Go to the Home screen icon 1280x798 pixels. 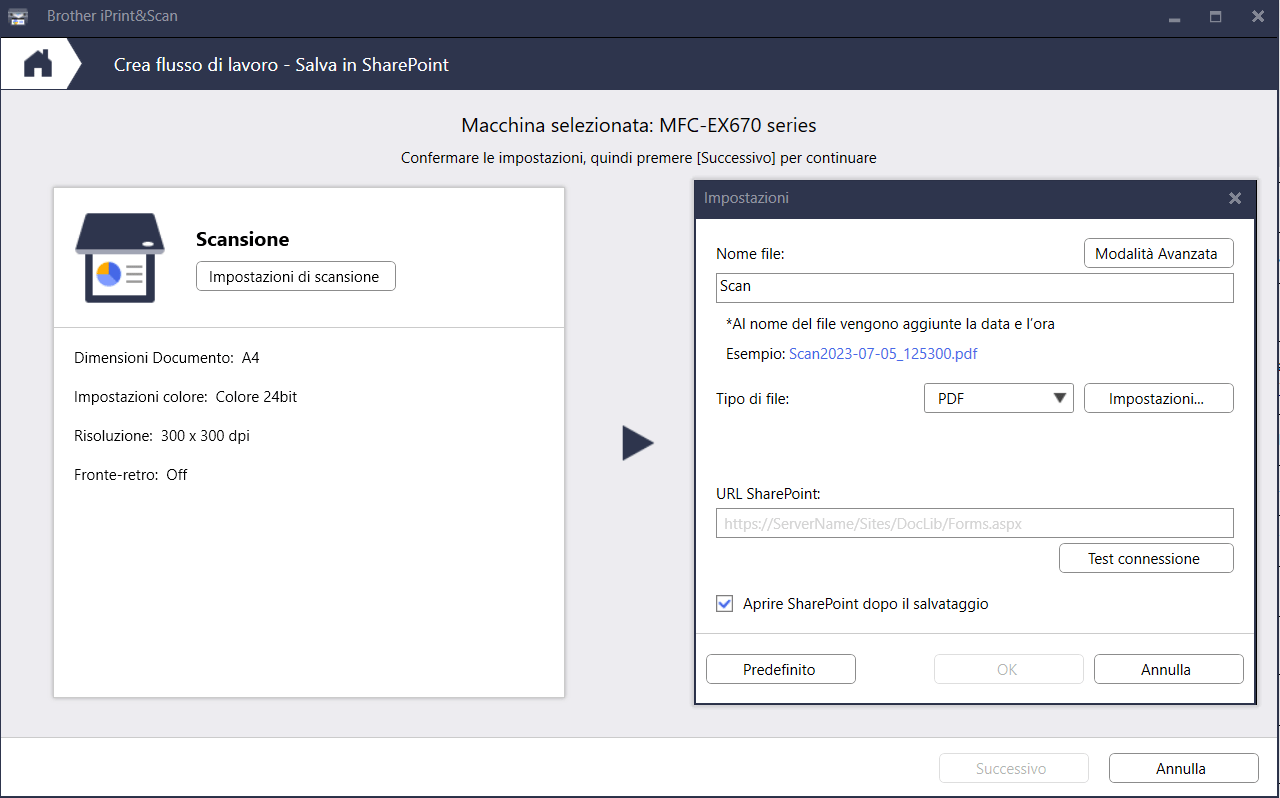[38, 64]
